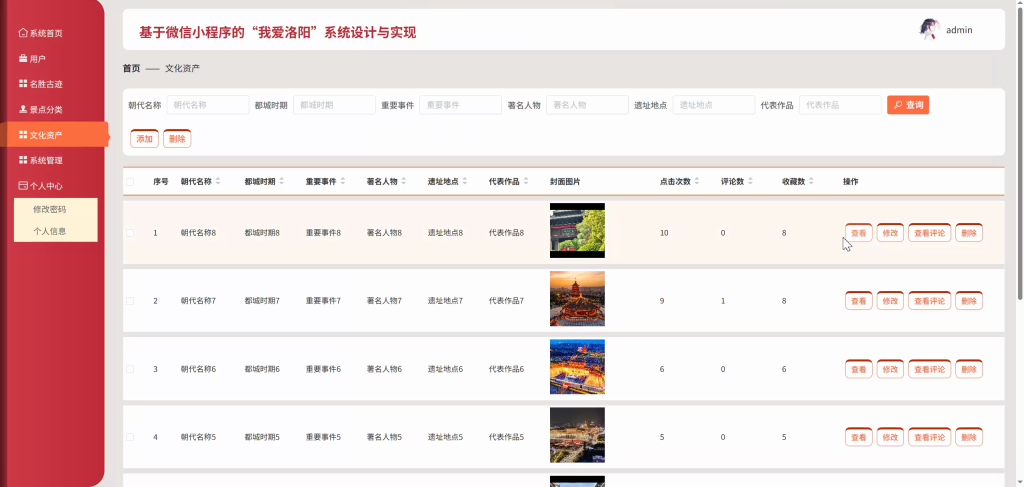
Task: Click the cell text 著名人物8
Action: 384,232
